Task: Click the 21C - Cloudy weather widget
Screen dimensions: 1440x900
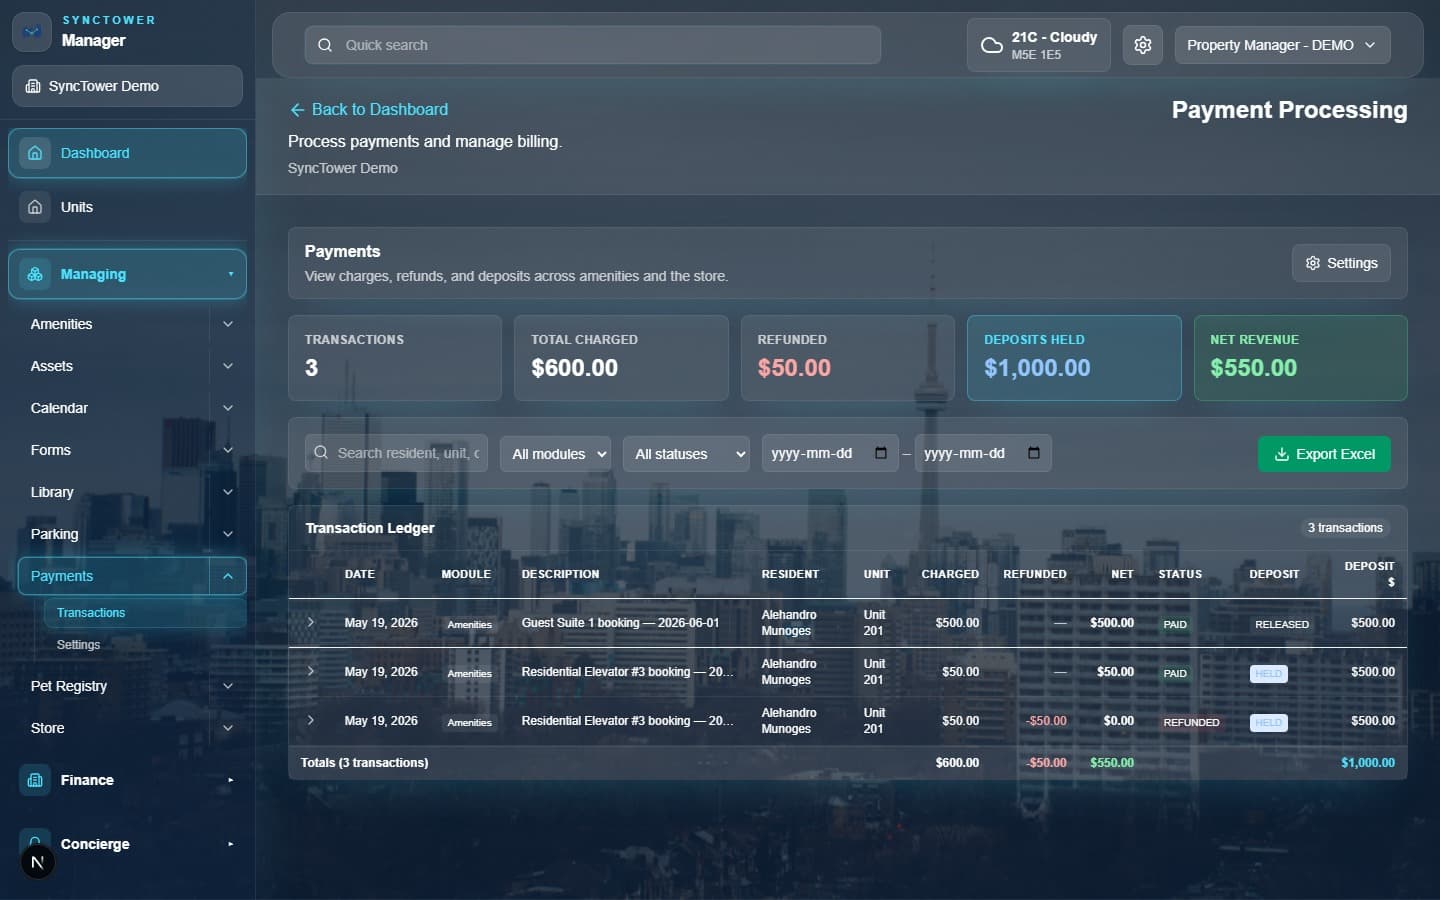Action: (x=1038, y=45)
